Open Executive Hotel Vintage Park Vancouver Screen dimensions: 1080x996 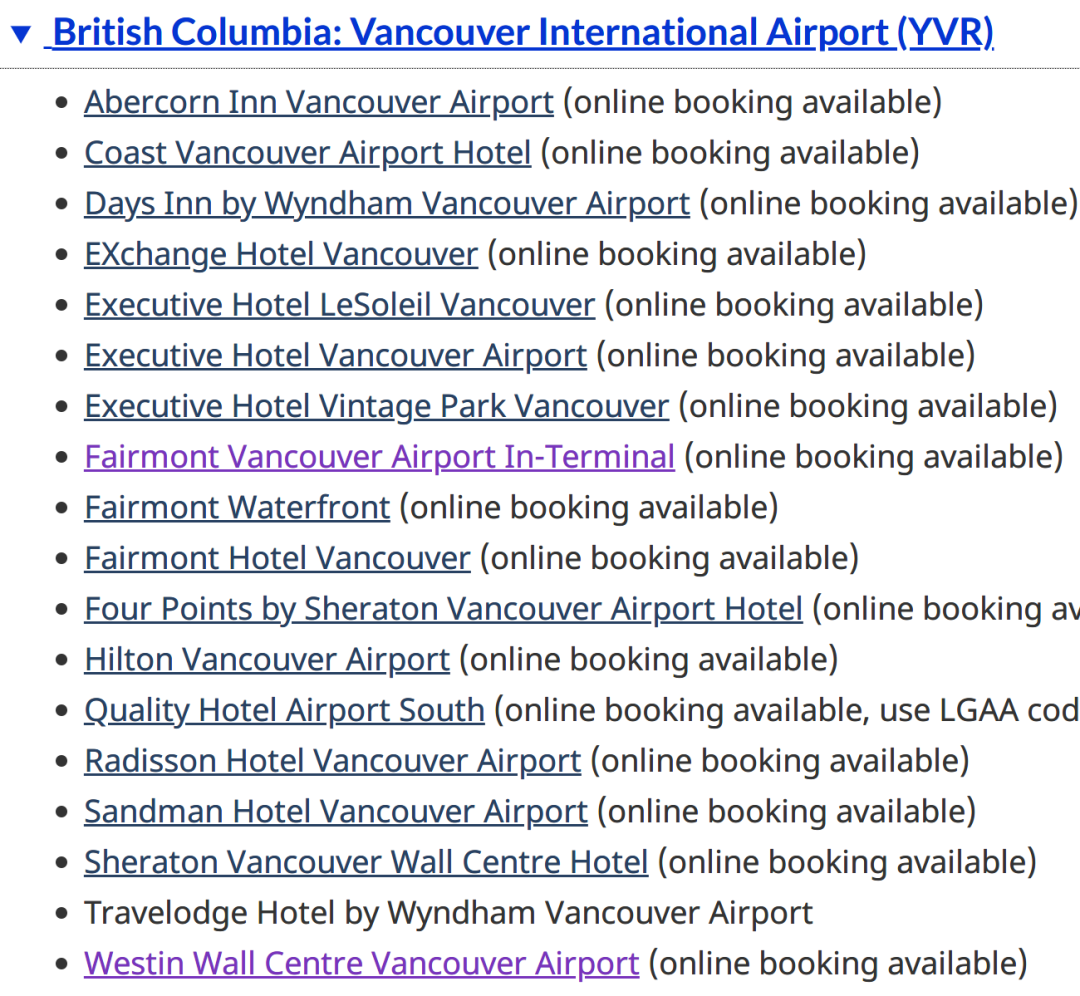(376, 406)
